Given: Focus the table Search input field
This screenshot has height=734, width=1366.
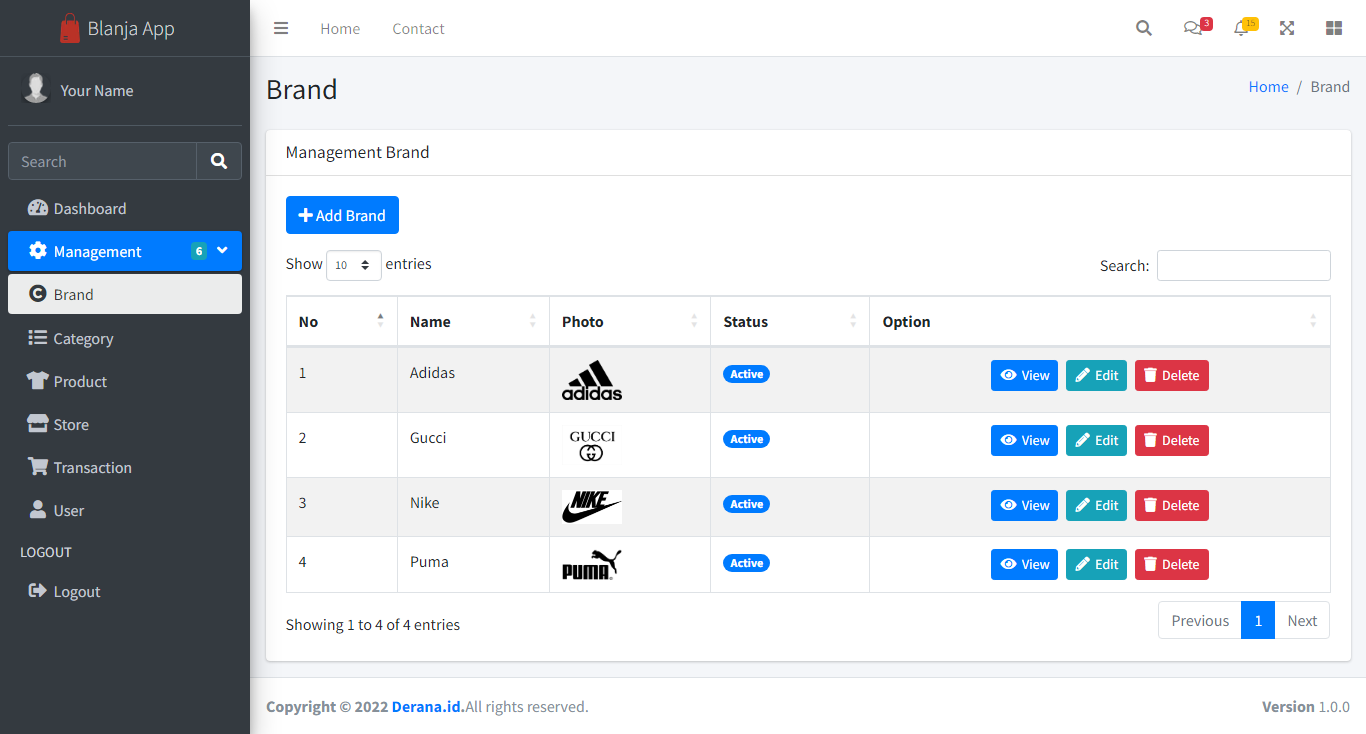Looking at the screenshot, I should coord(1243,265).
